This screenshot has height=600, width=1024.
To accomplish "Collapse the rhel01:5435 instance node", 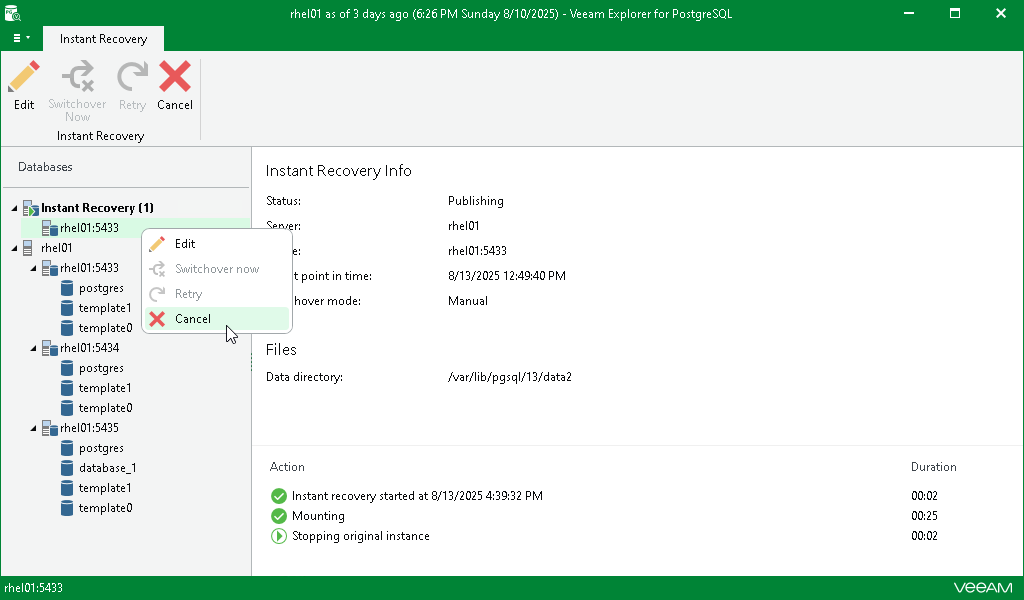I will click(x=33, y=428).
